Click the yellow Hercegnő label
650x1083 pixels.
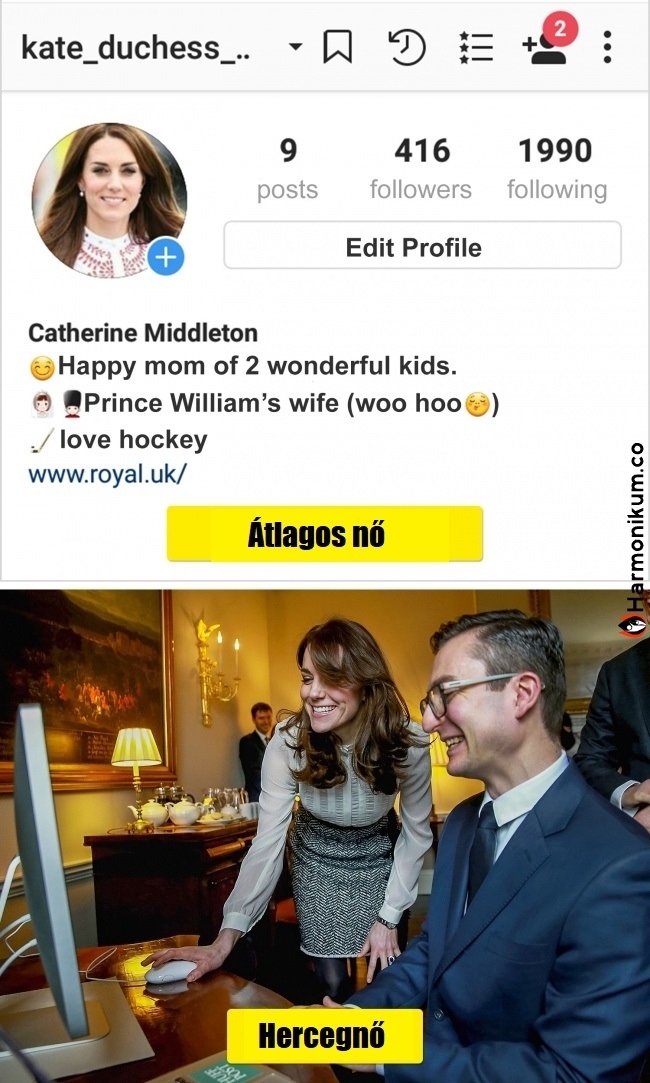[324, 1036]
